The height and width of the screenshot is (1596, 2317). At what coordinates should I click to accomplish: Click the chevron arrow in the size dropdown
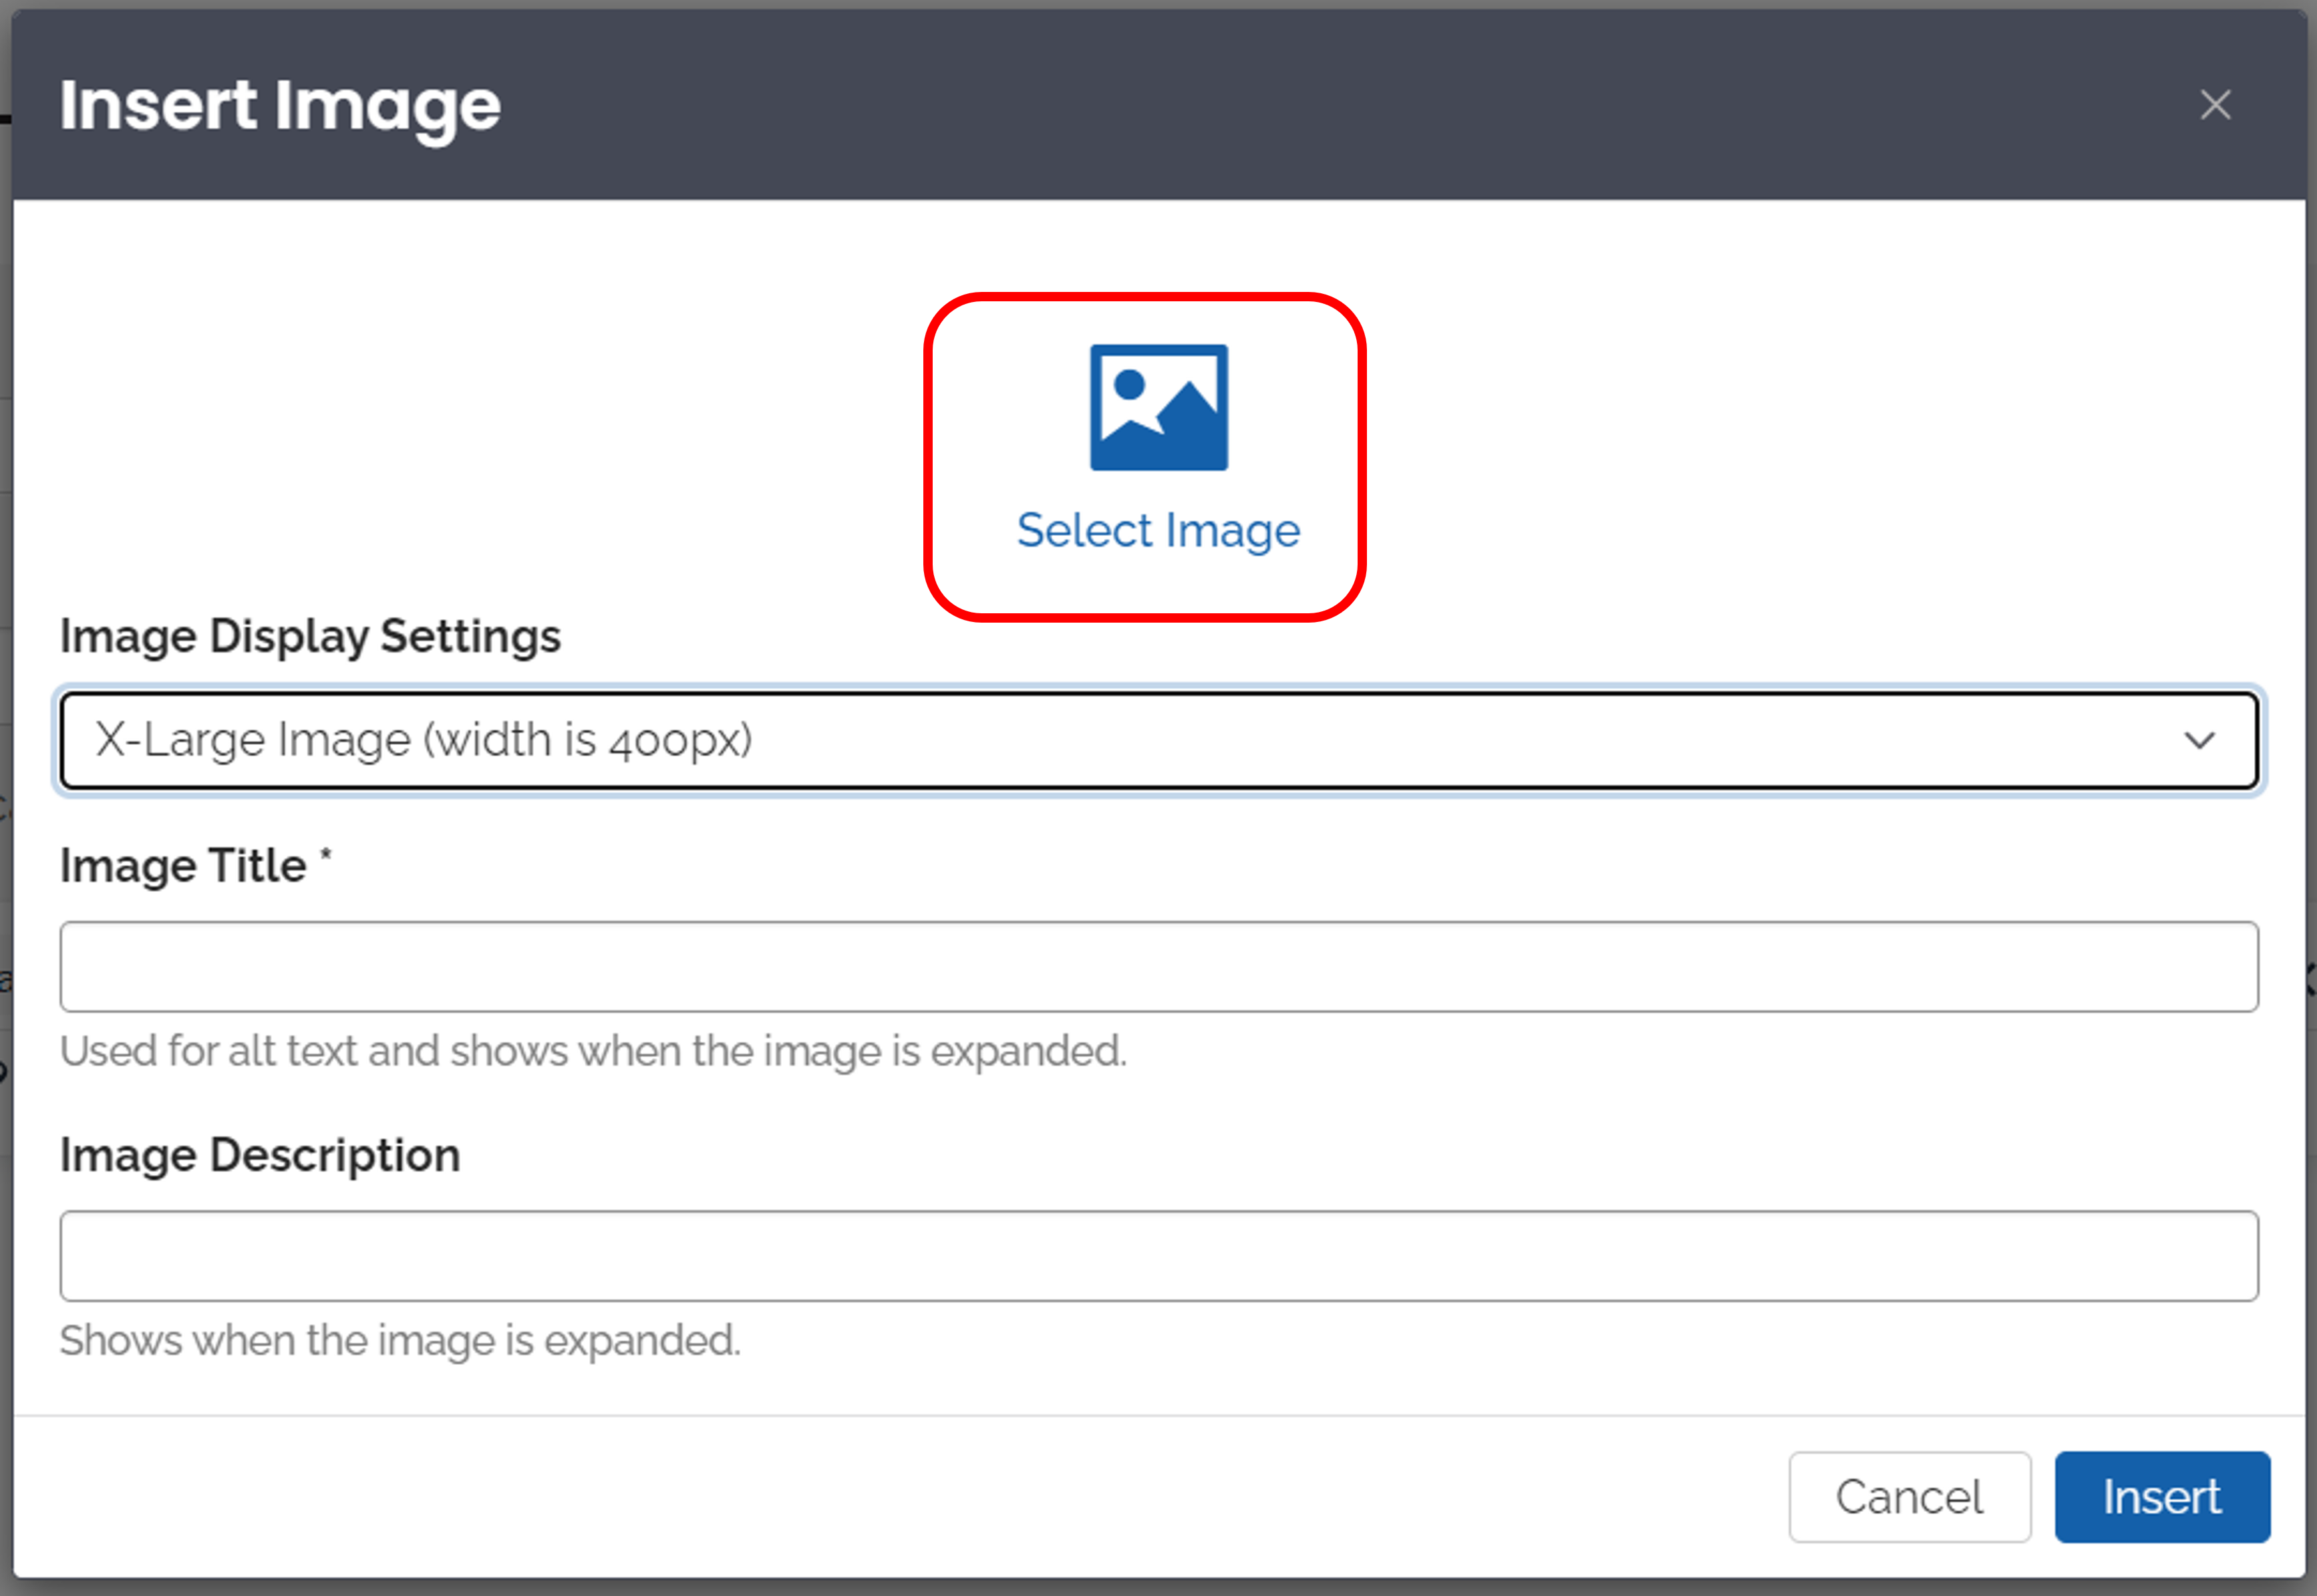2199,740
